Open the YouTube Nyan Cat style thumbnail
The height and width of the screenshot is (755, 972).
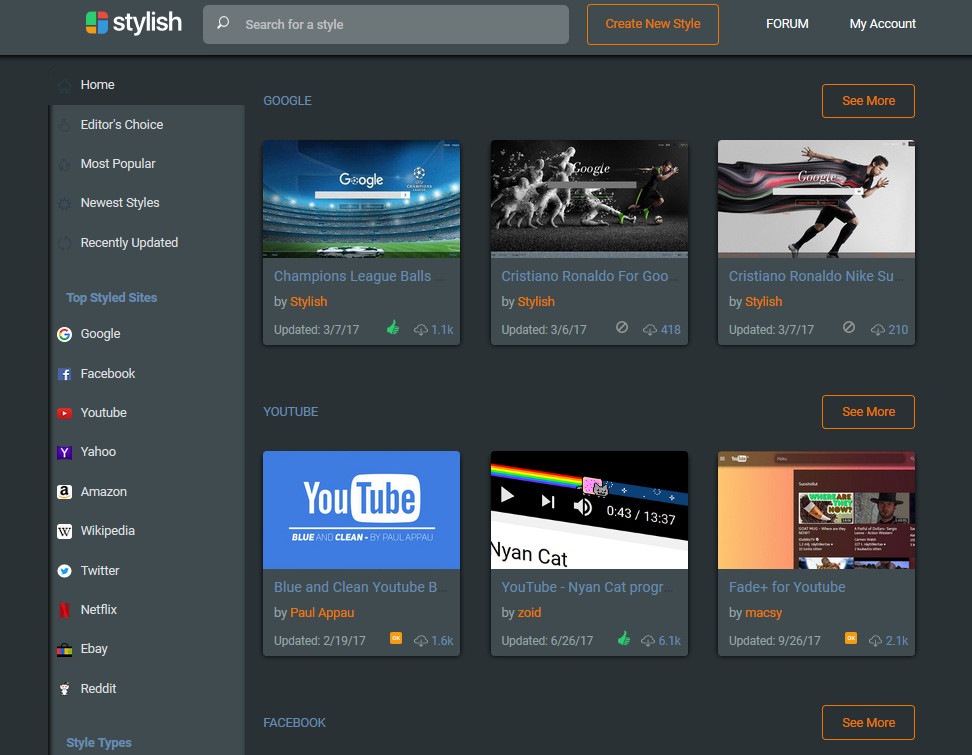(588, 510)
